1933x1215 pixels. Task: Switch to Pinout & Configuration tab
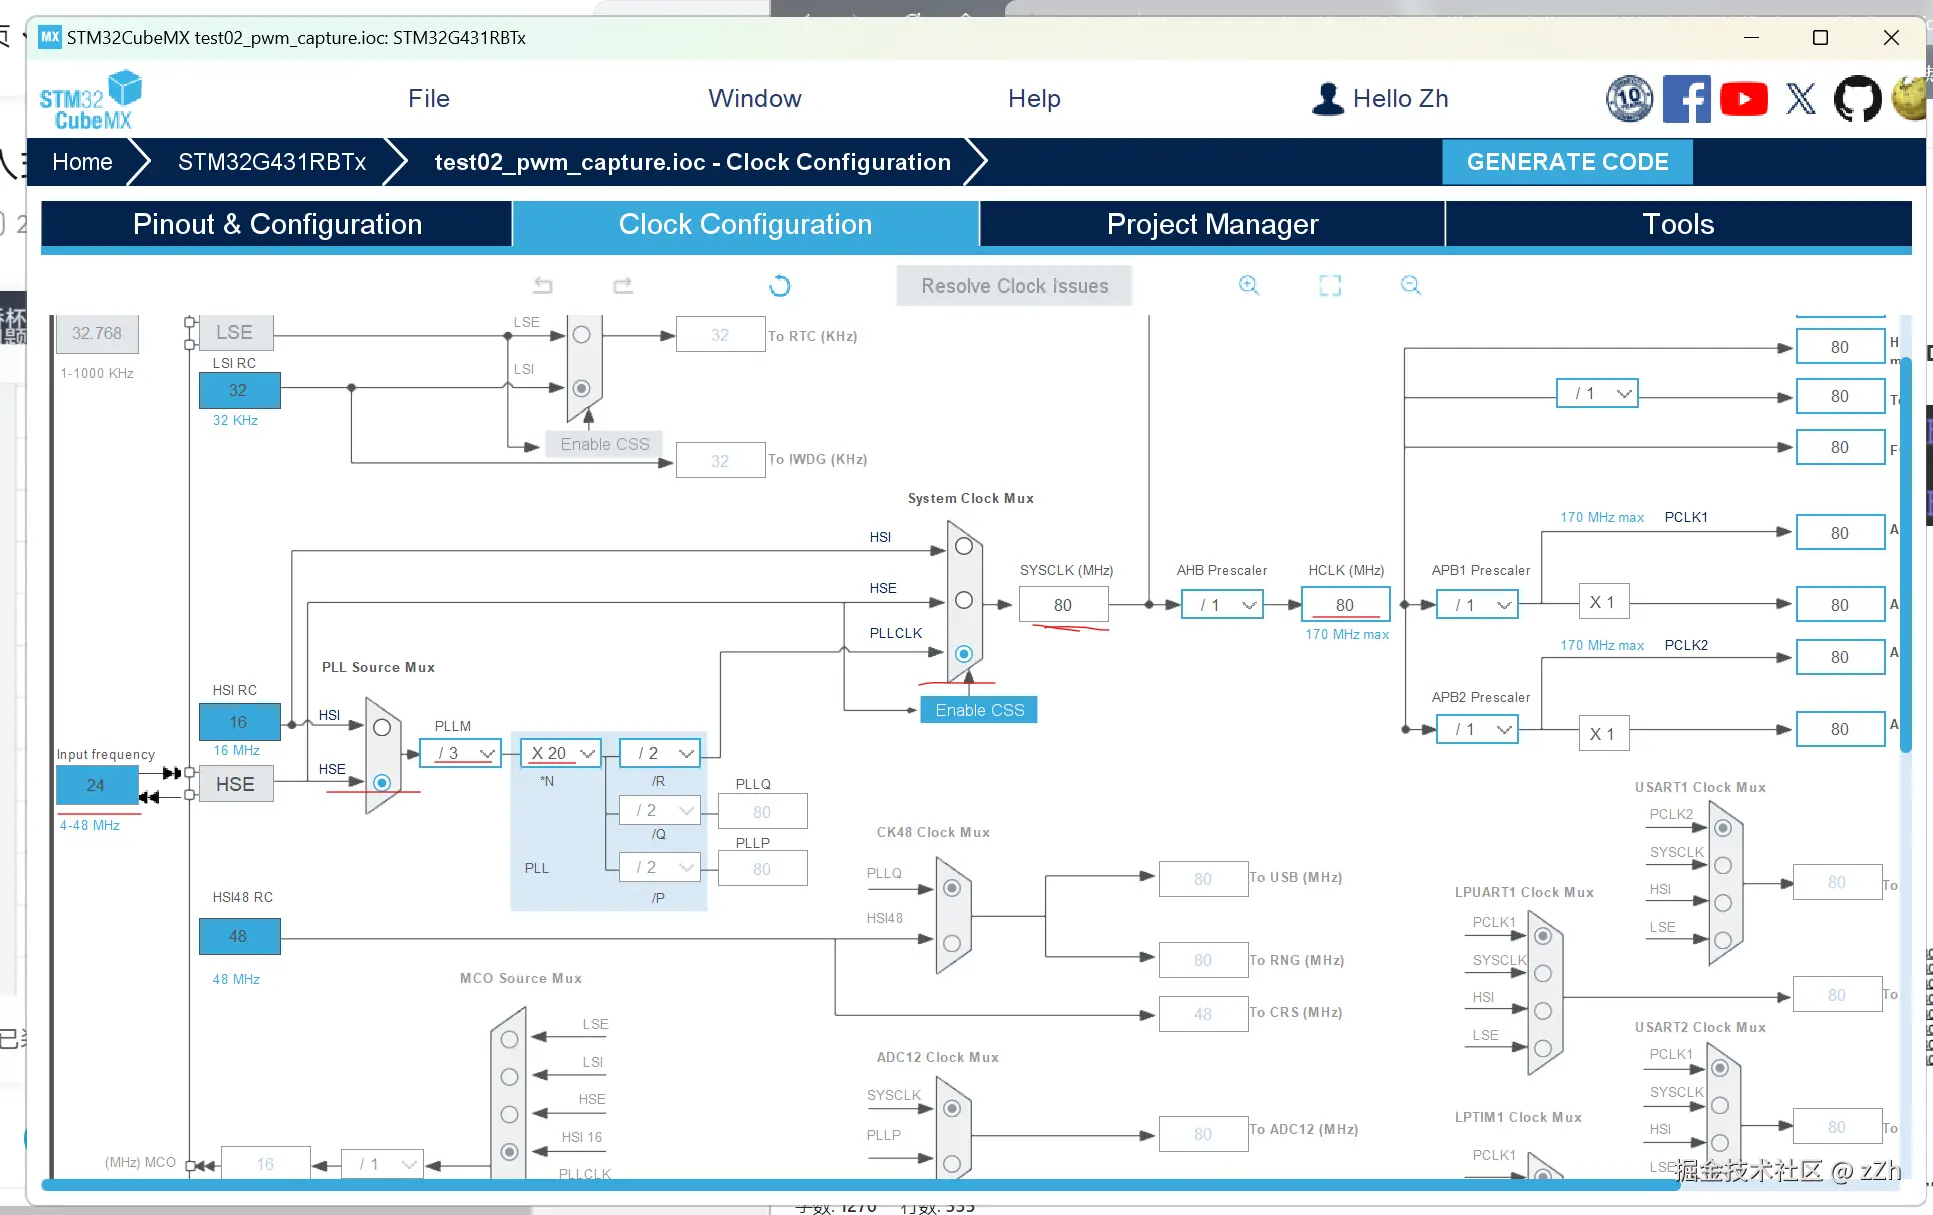(277, 224)
